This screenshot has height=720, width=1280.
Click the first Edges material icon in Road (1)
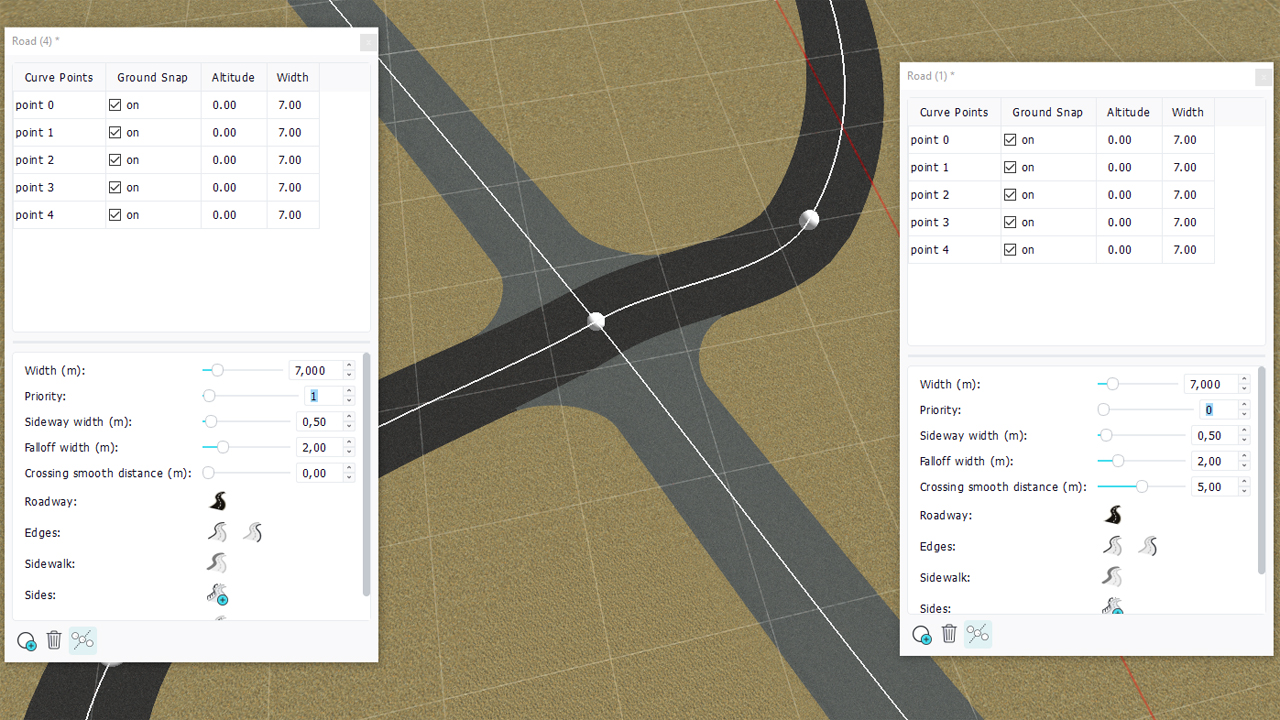pyautogui.click(x=1112, y=547)
